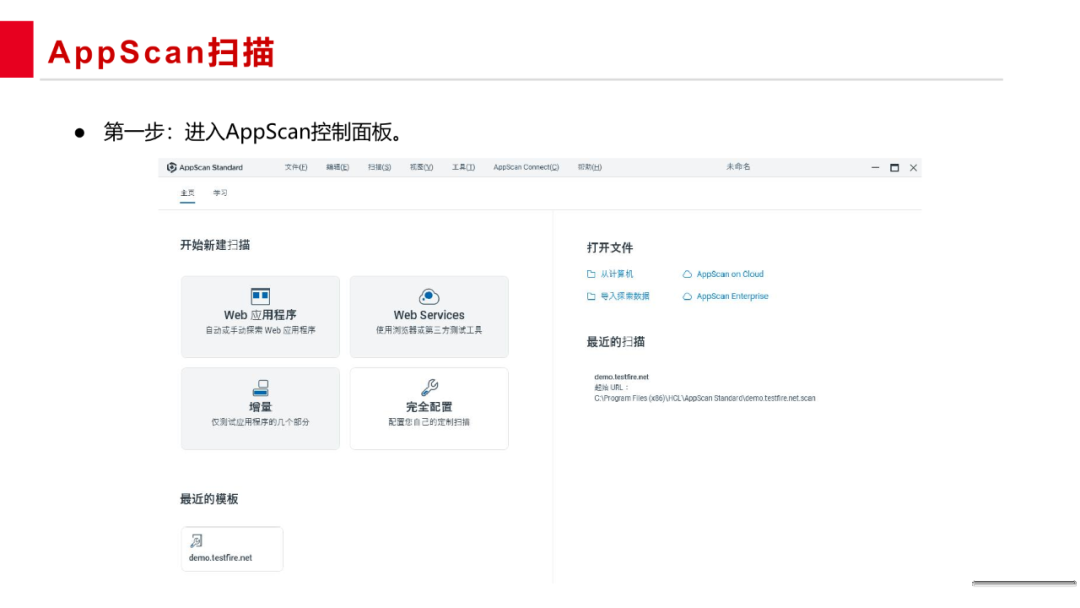Open the 帮助(H) menu
Viewport: 1080px width, 608px height.
pyautogui.click(x=590, y=167)
